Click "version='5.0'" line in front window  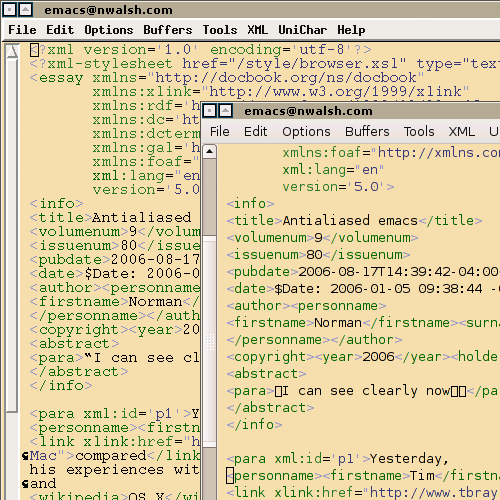tap(338, 187)
